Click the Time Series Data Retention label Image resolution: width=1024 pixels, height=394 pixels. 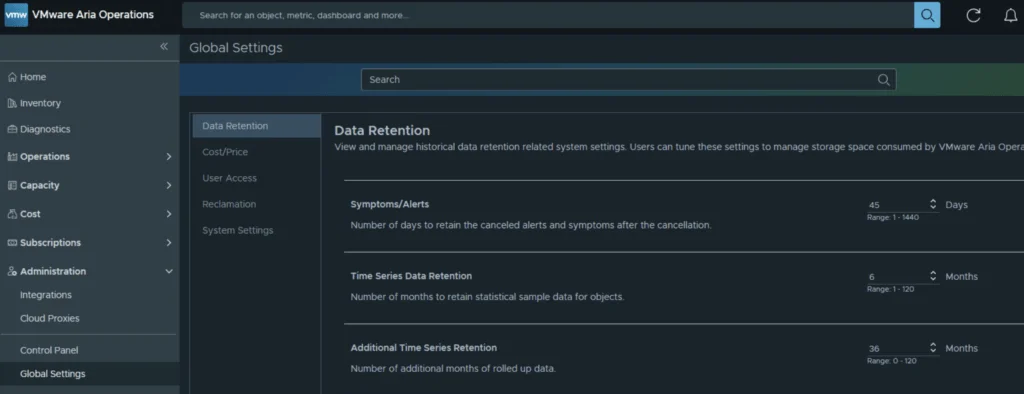[x=411, y=276]
